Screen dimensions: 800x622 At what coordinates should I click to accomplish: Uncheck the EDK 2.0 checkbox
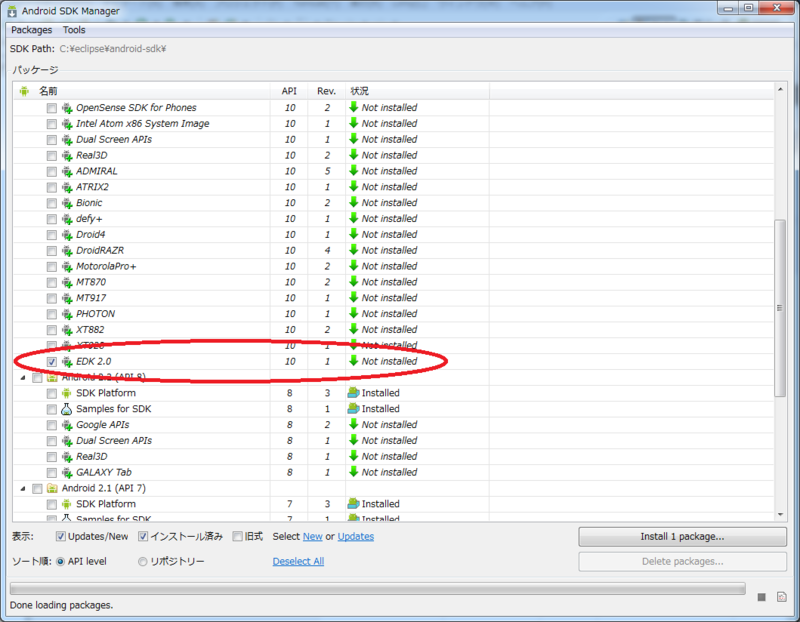point(52,362)
